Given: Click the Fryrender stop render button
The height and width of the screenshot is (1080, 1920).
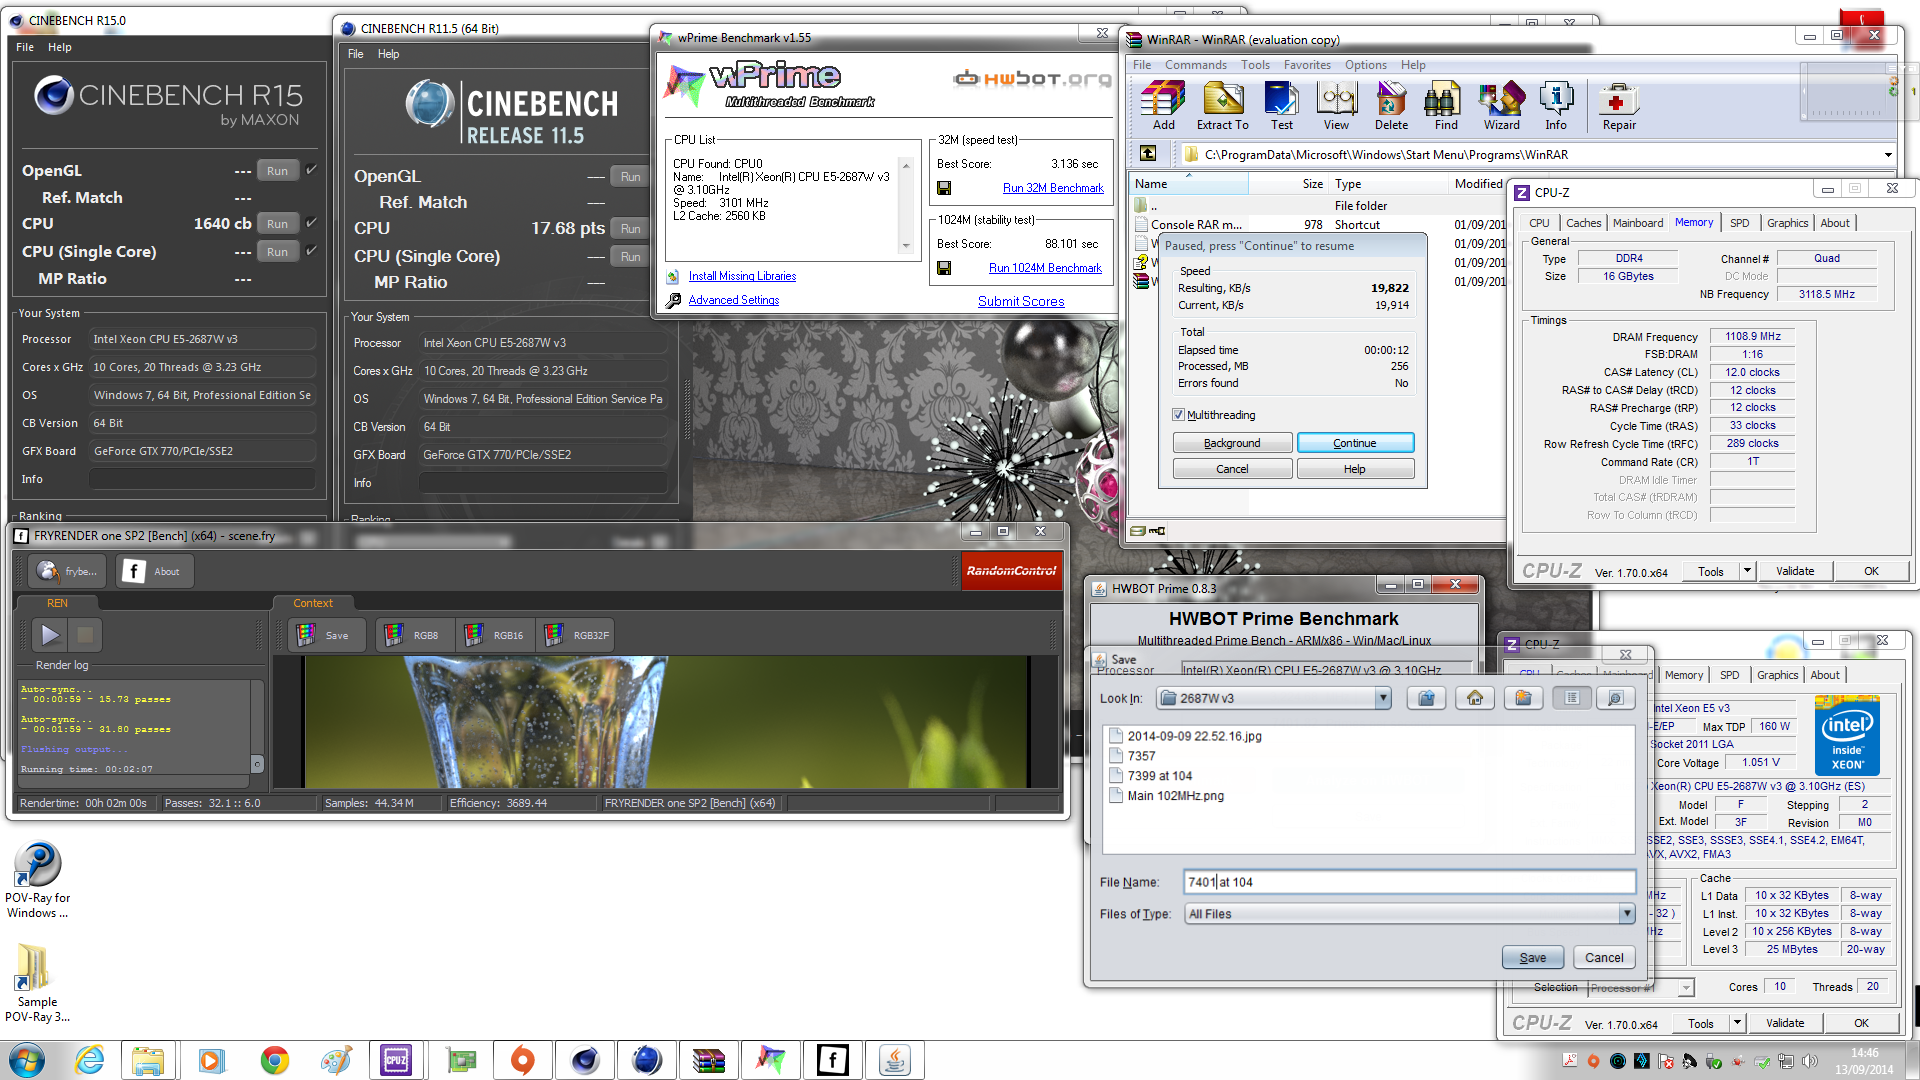Looking at the screenshot, I should pyautogui.click(x=85, y=634).
